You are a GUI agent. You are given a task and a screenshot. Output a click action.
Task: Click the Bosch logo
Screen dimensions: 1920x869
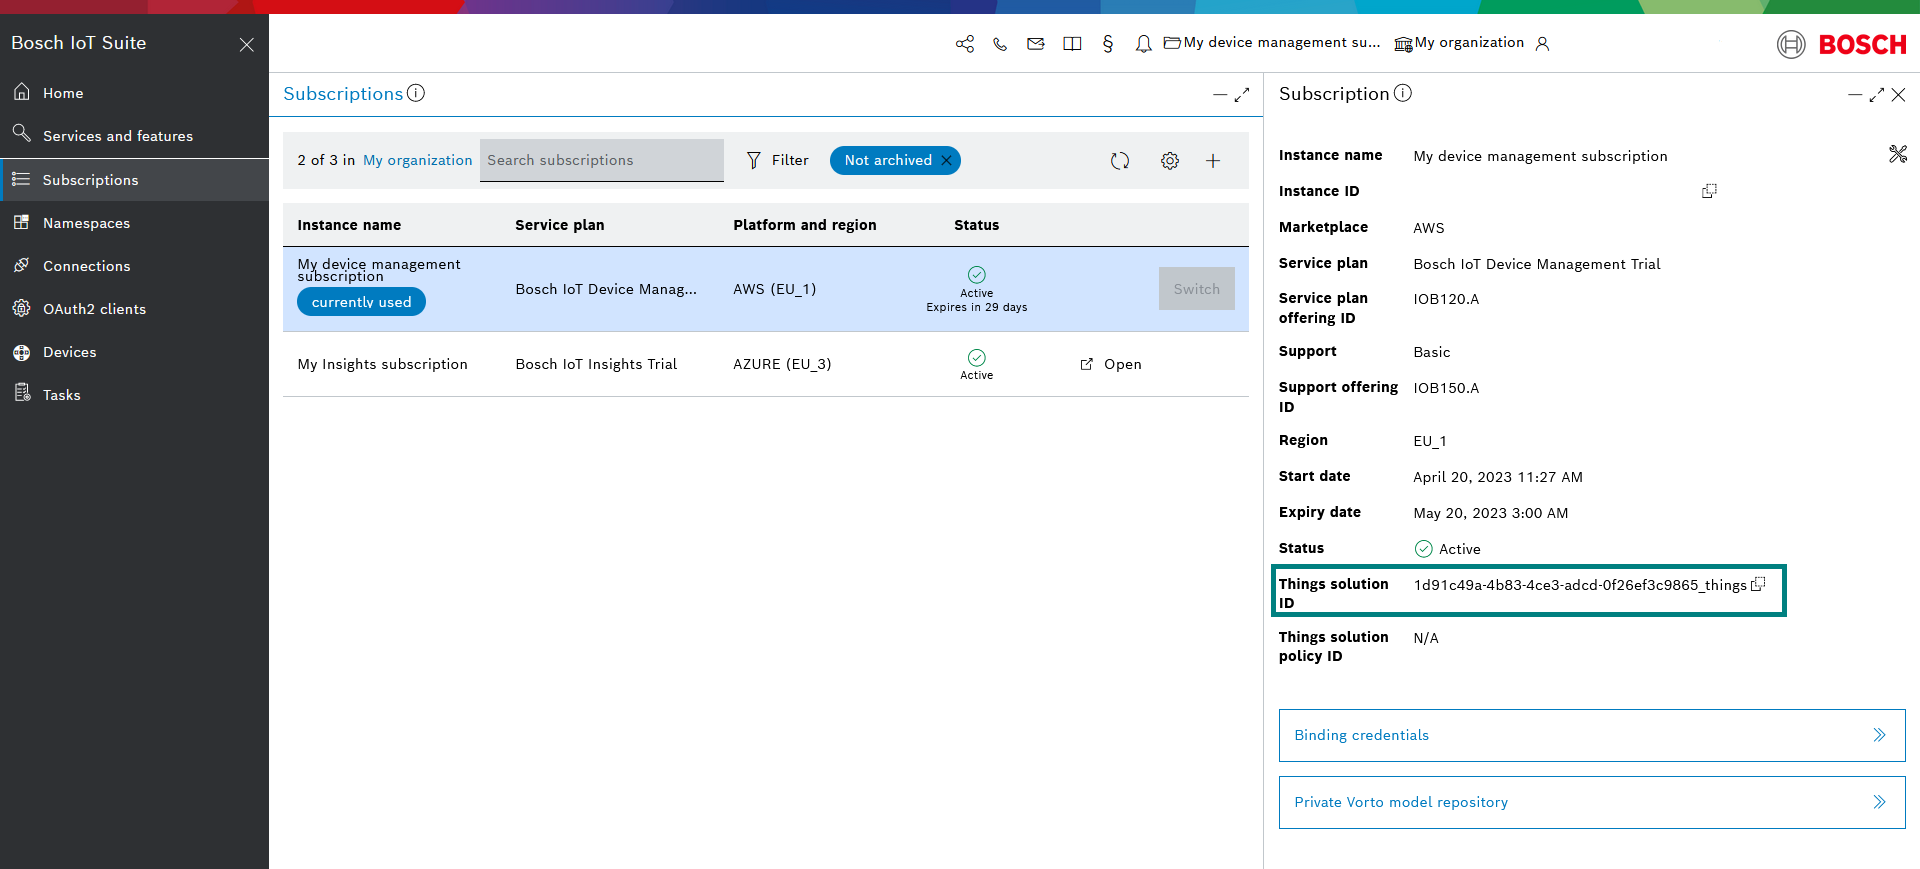(1842, 44)
